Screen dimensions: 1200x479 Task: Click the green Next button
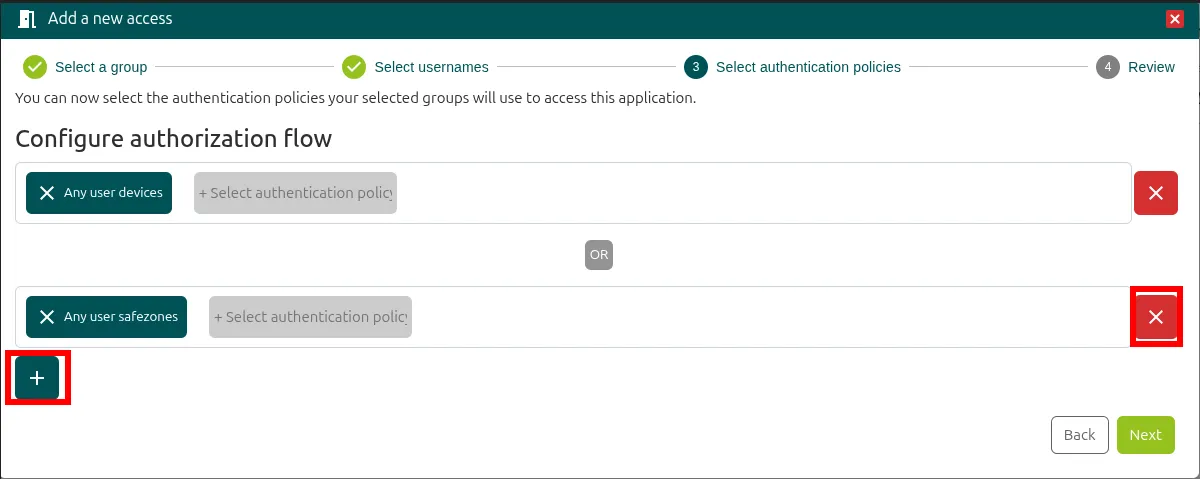click(1145, 435)
